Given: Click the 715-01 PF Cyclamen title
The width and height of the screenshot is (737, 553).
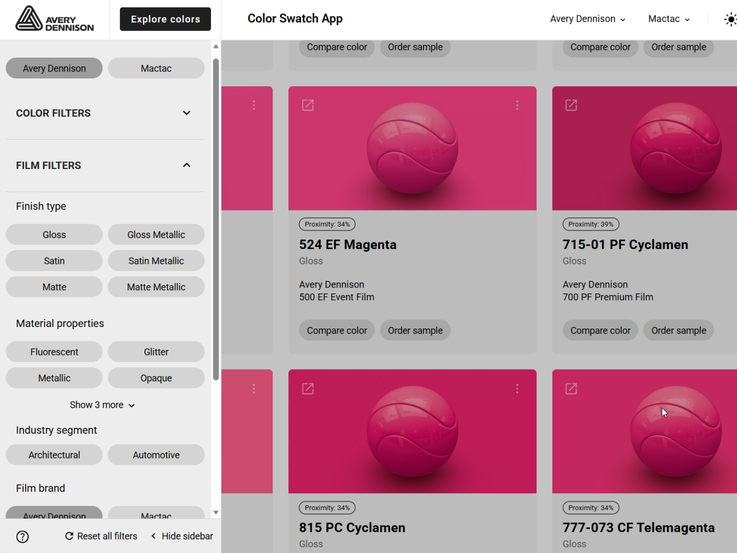Looking at the screenshot, I should point(625,245).
